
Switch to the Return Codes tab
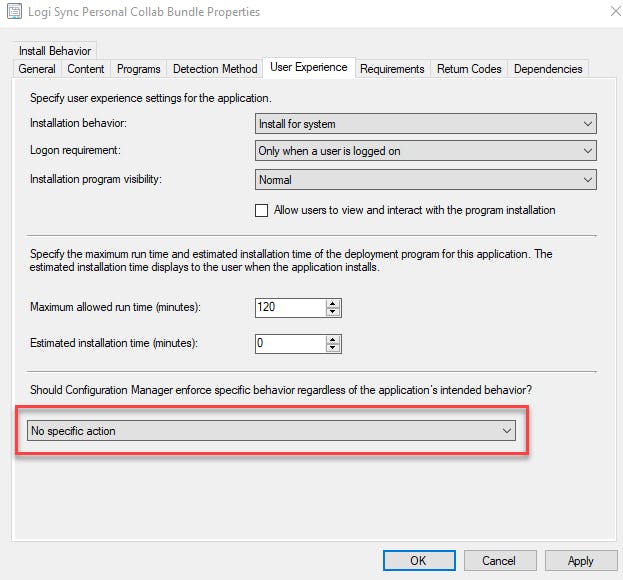pos(469,69)
